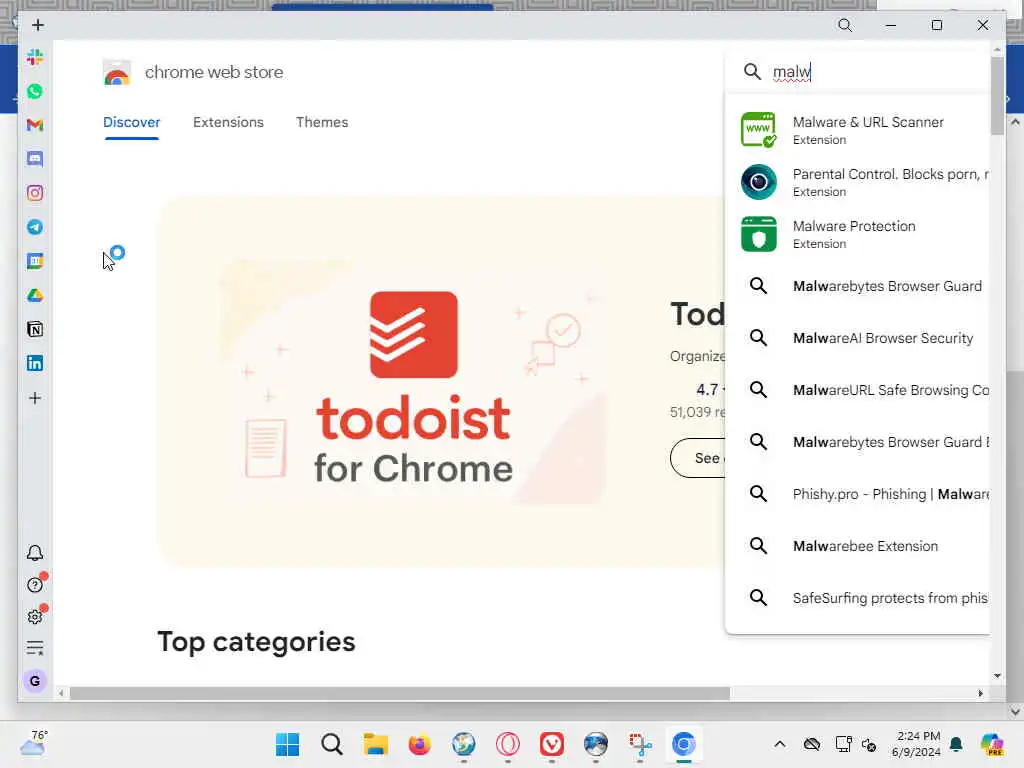
Task: Open Telegram sidebar app
Action: pos(35,227)
